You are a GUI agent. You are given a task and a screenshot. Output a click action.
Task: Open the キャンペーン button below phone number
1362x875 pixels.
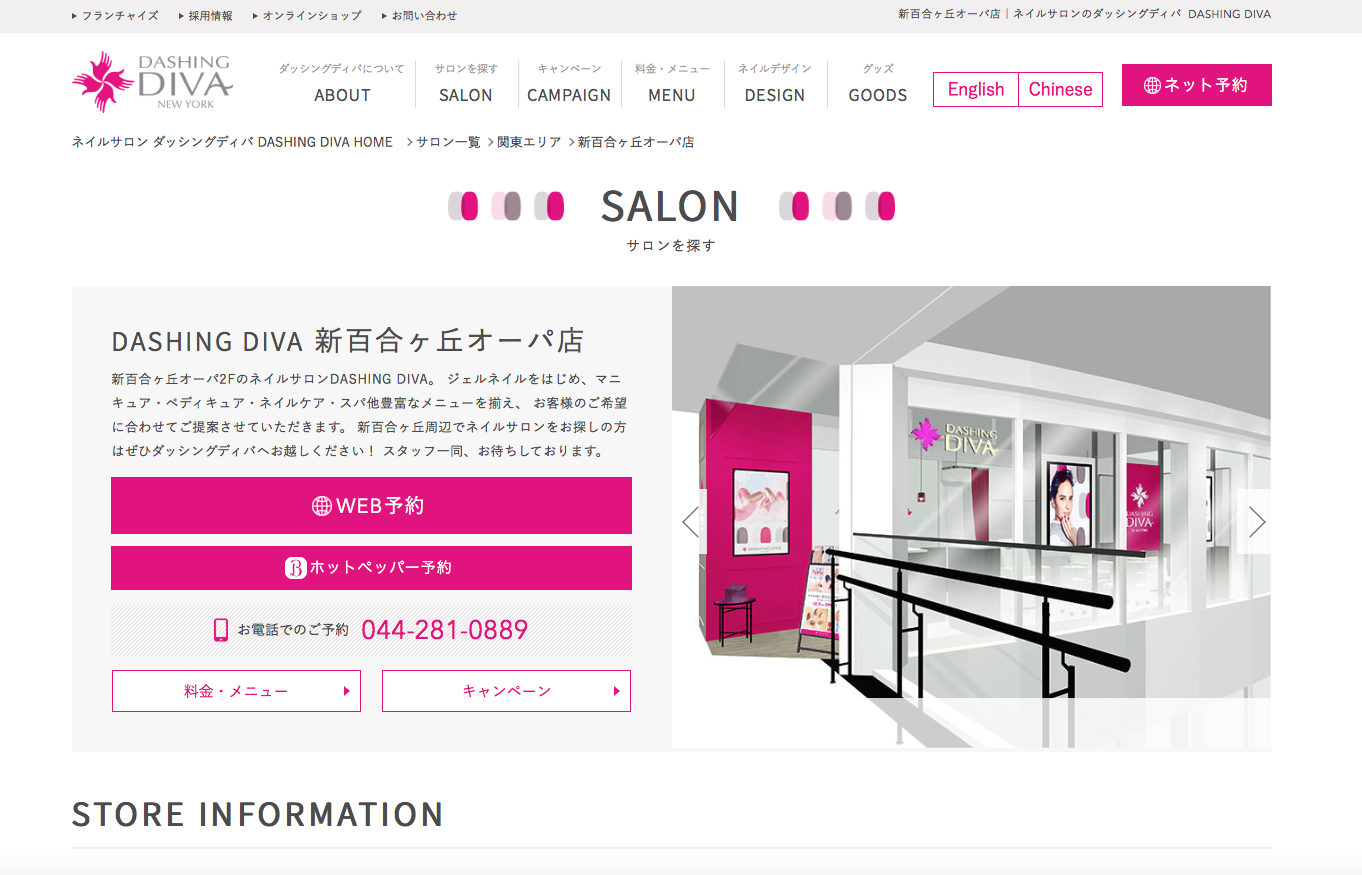(x=506, y=691)
